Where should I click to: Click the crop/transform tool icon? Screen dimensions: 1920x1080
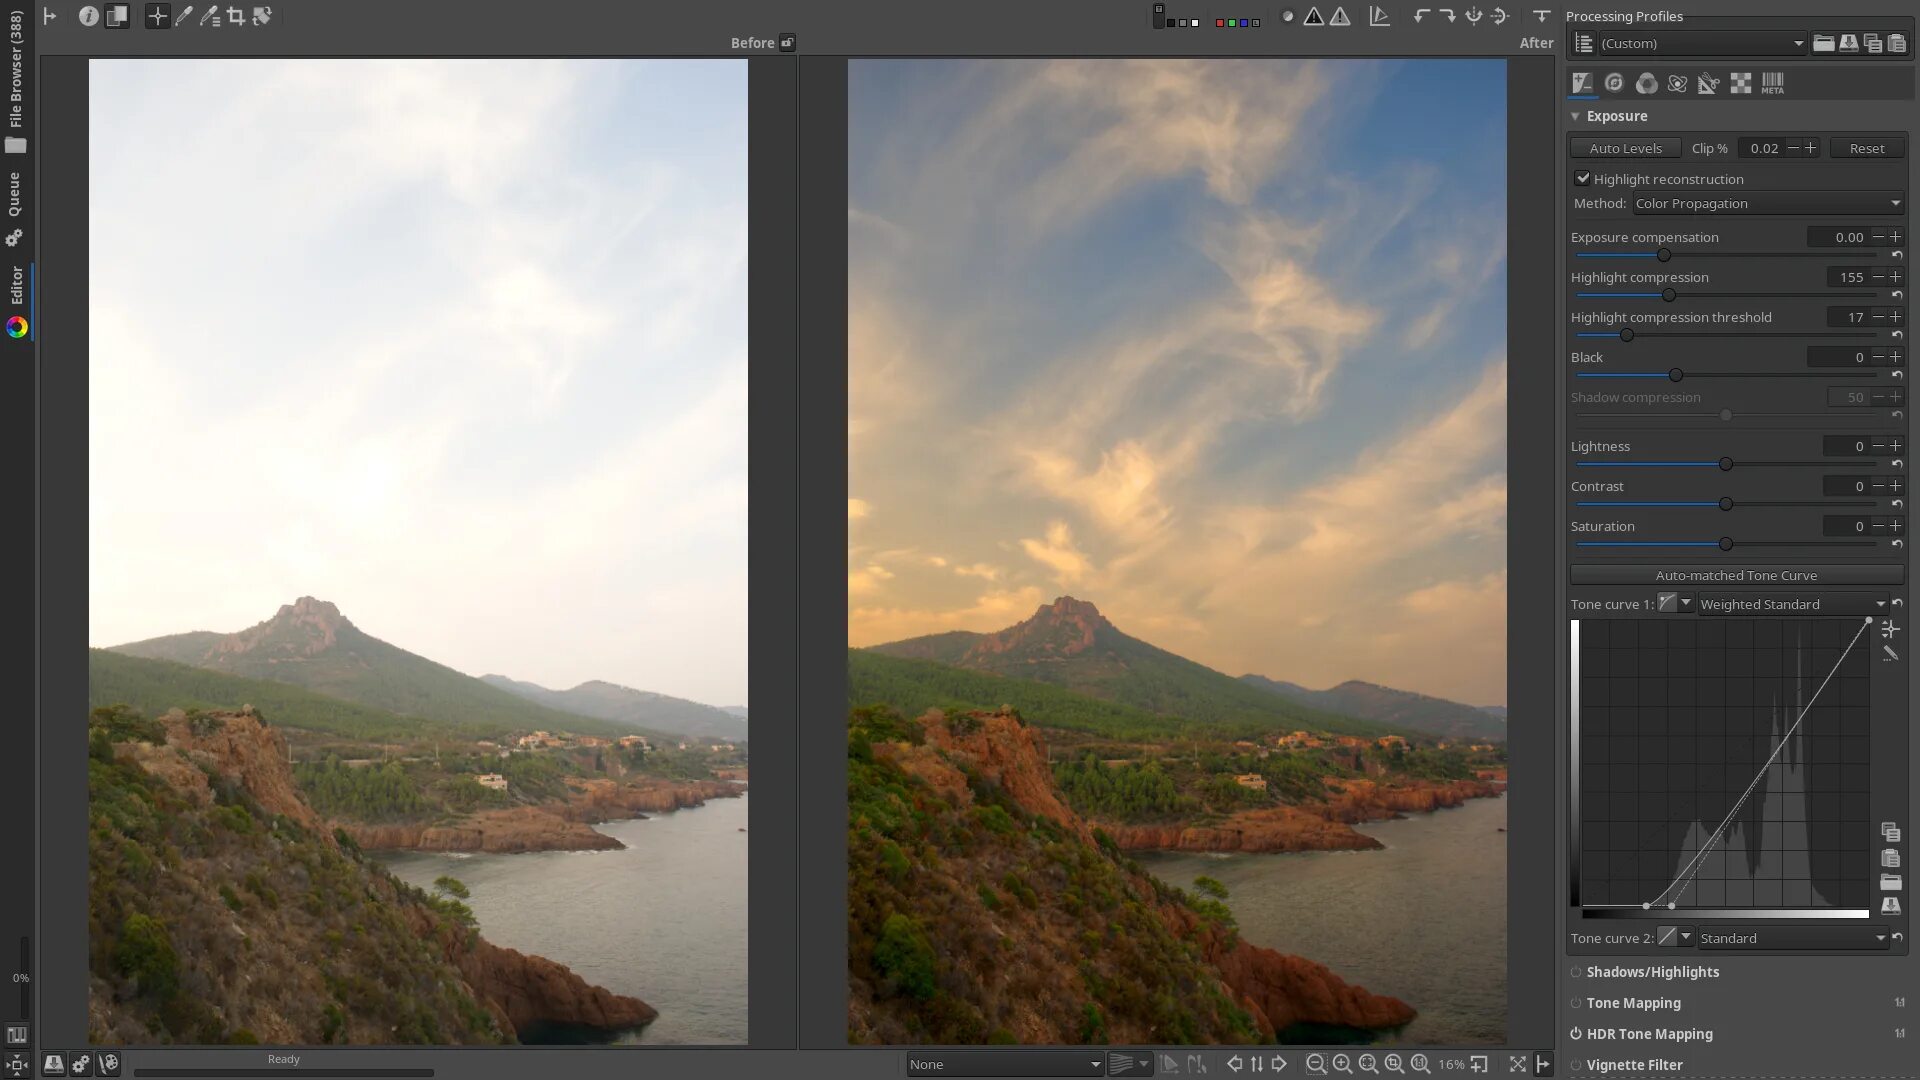235,15
